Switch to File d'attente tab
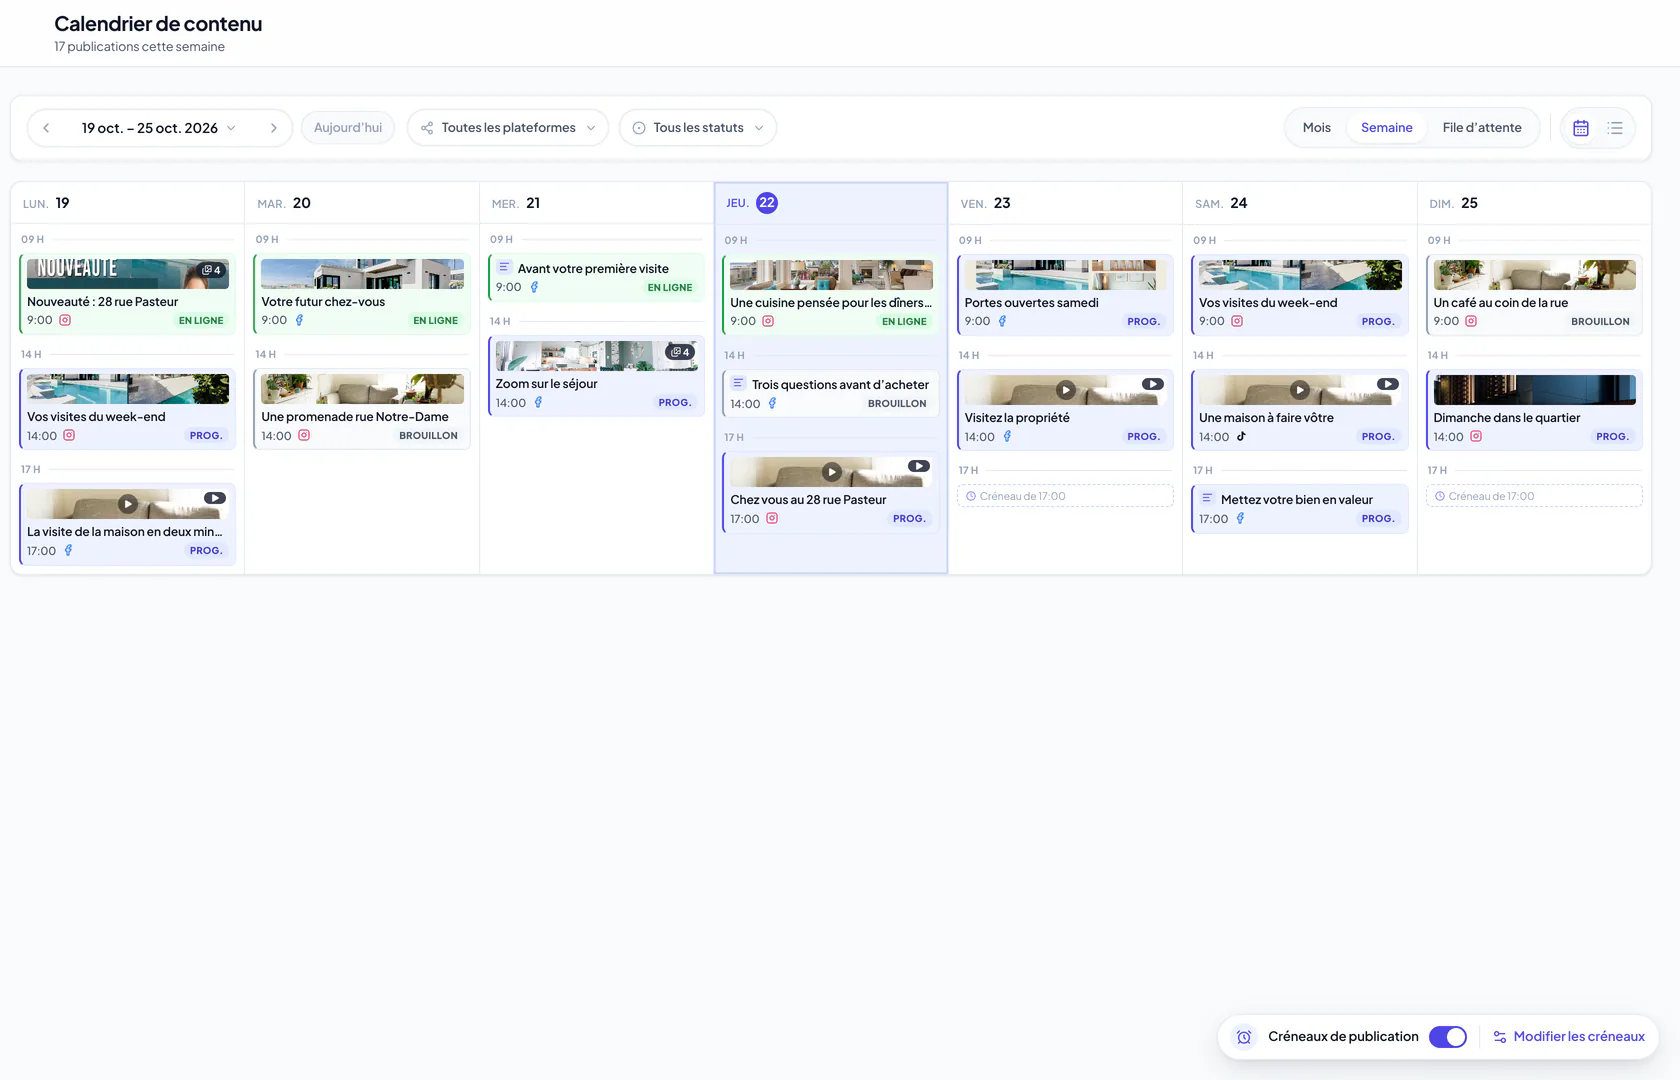The width and height of the screenshot is (1680, 1080). point(1482,128)
